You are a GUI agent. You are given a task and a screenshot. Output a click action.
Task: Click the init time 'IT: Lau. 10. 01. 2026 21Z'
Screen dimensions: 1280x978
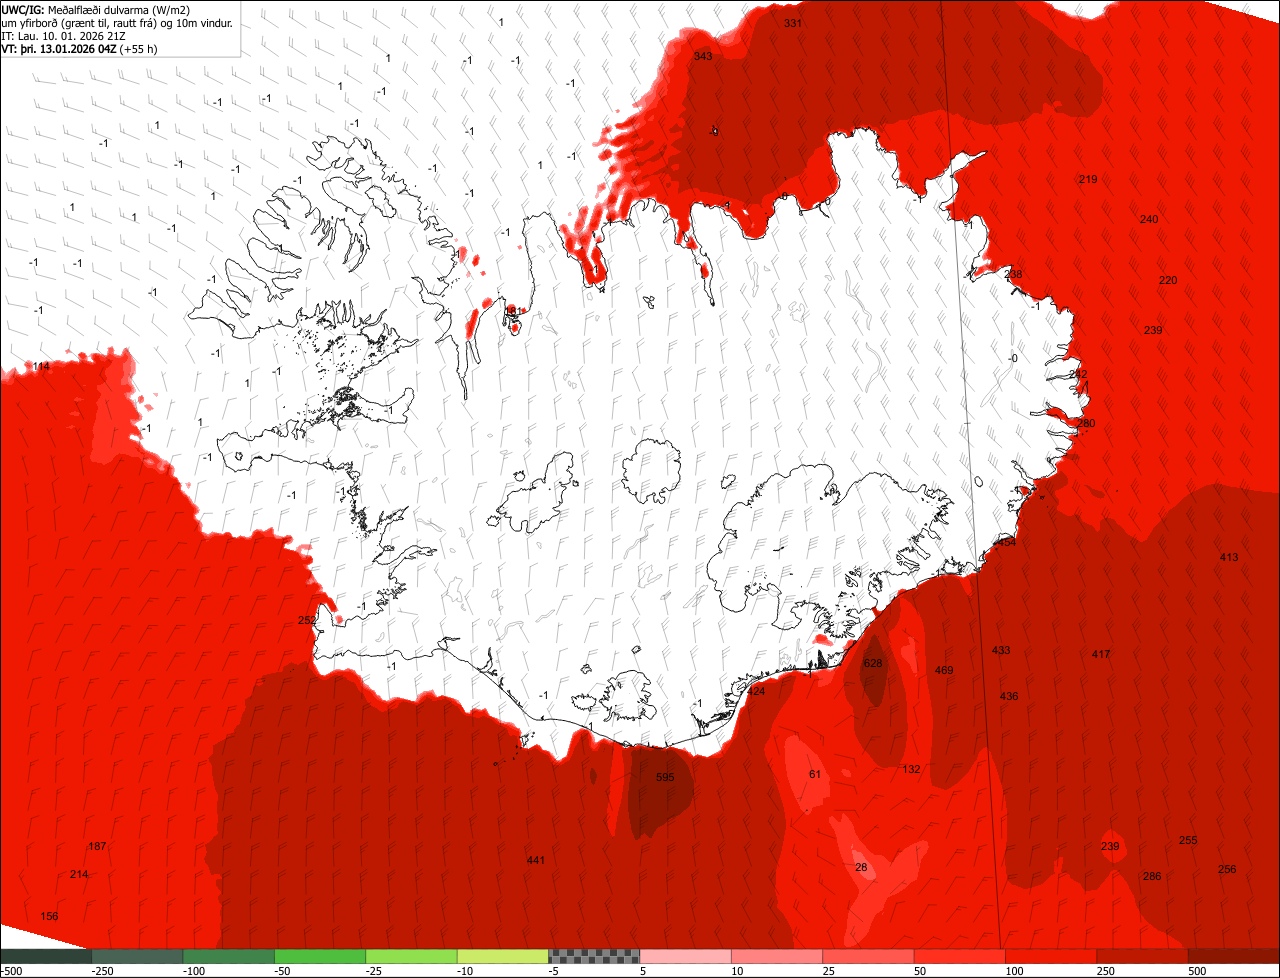tap(64, 35)
